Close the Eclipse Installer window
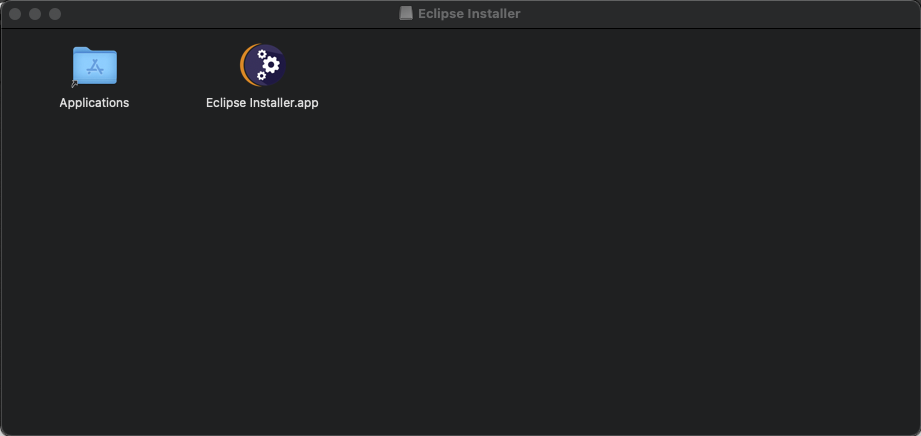The width and height of the screenshot is (921, 436). (x=15, y=14)
